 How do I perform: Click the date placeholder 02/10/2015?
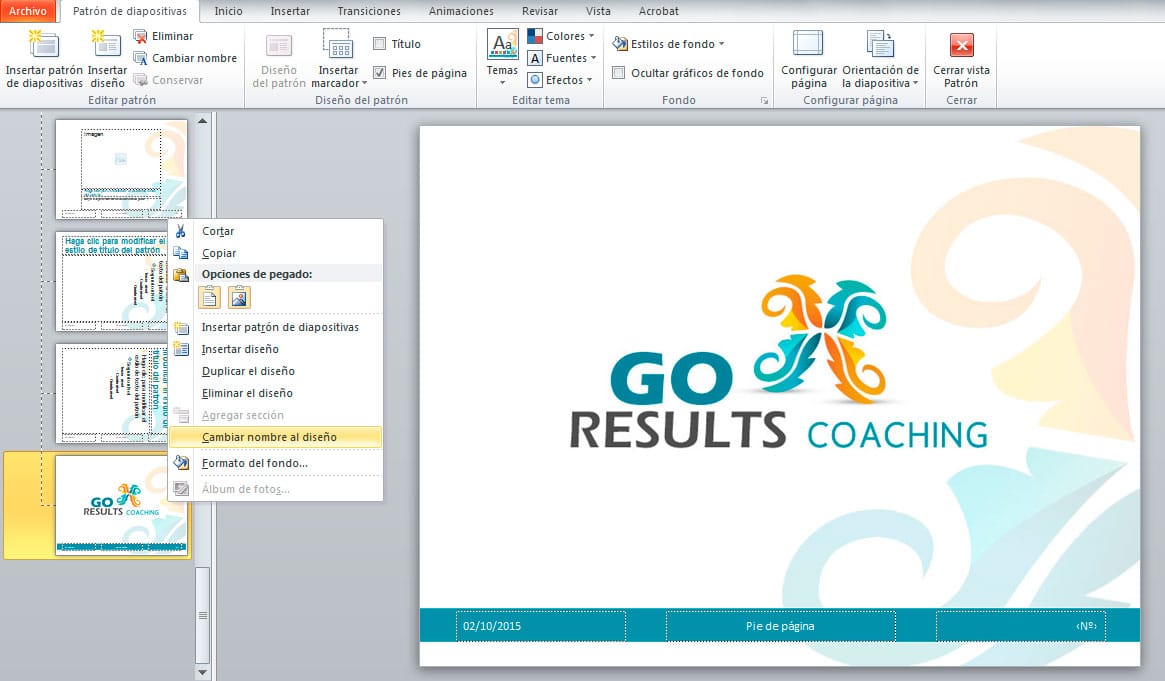point(540,625)
